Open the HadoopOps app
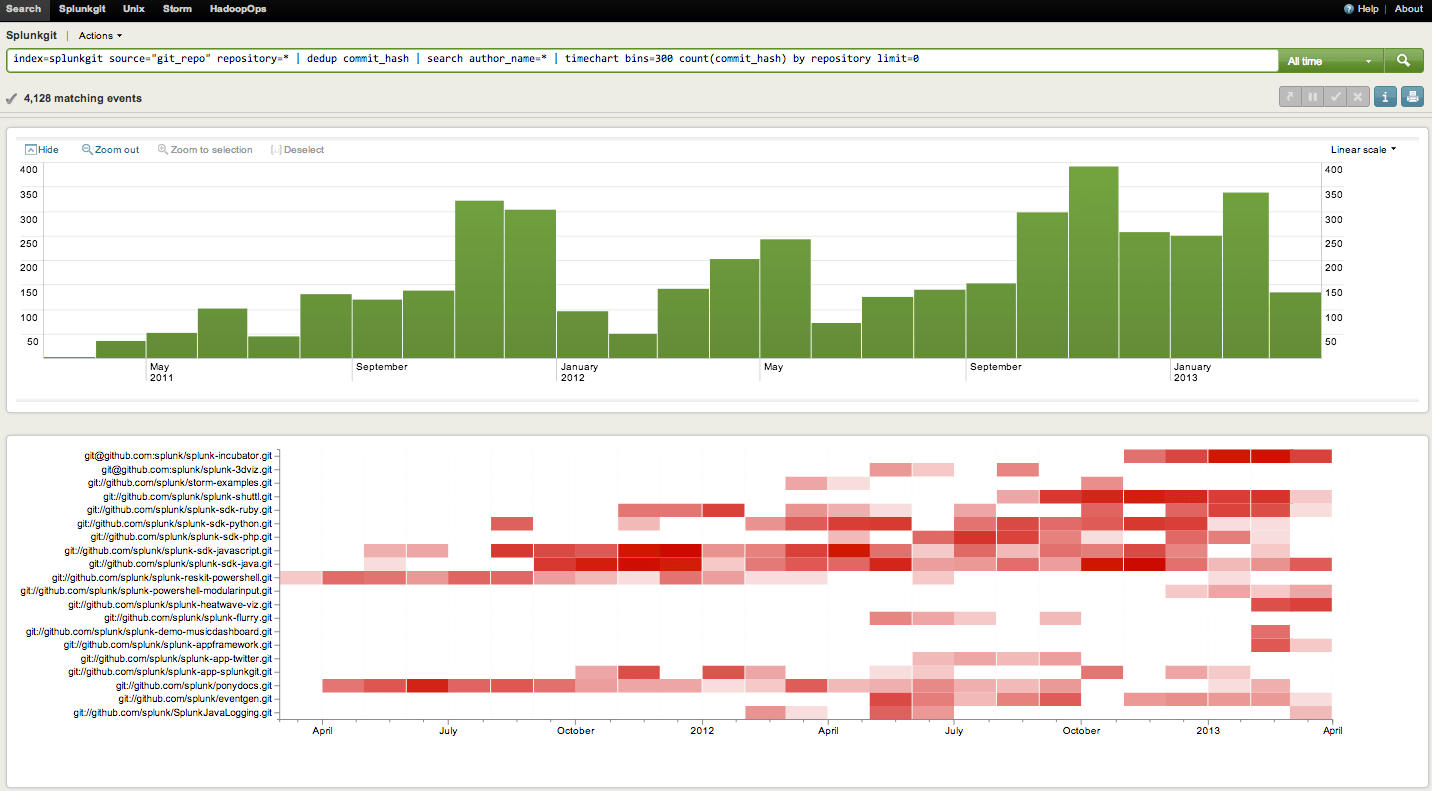 [238, 9]
